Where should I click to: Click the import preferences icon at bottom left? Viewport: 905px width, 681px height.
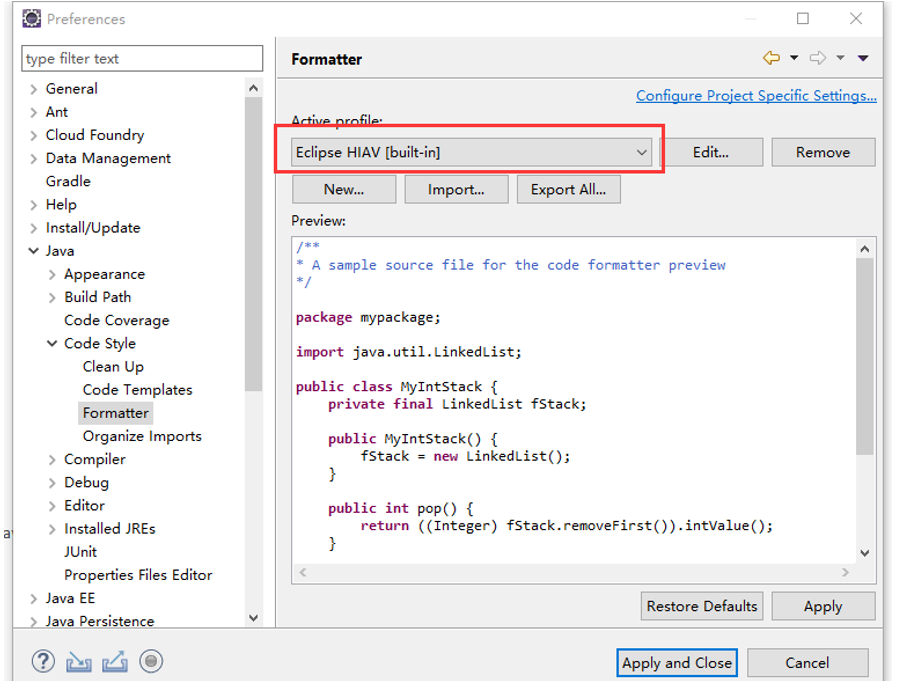[79, 661]
